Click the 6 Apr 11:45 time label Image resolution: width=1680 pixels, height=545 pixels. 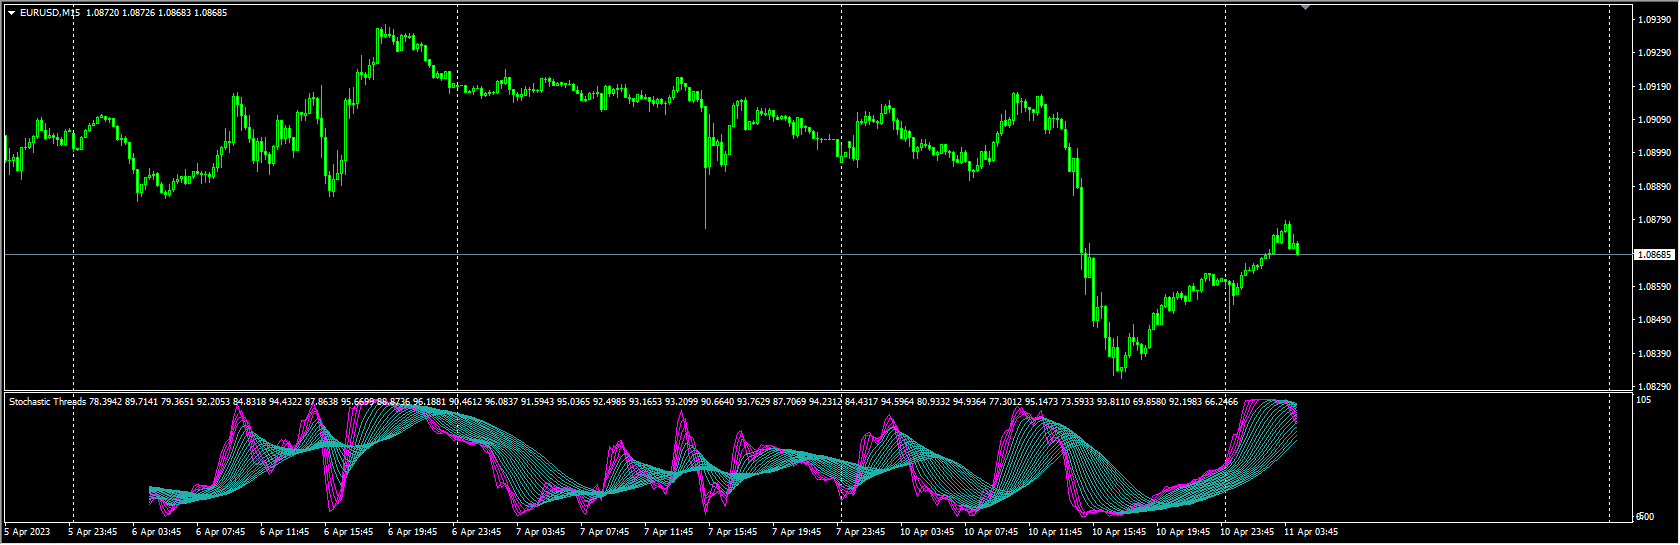[284, 532]
